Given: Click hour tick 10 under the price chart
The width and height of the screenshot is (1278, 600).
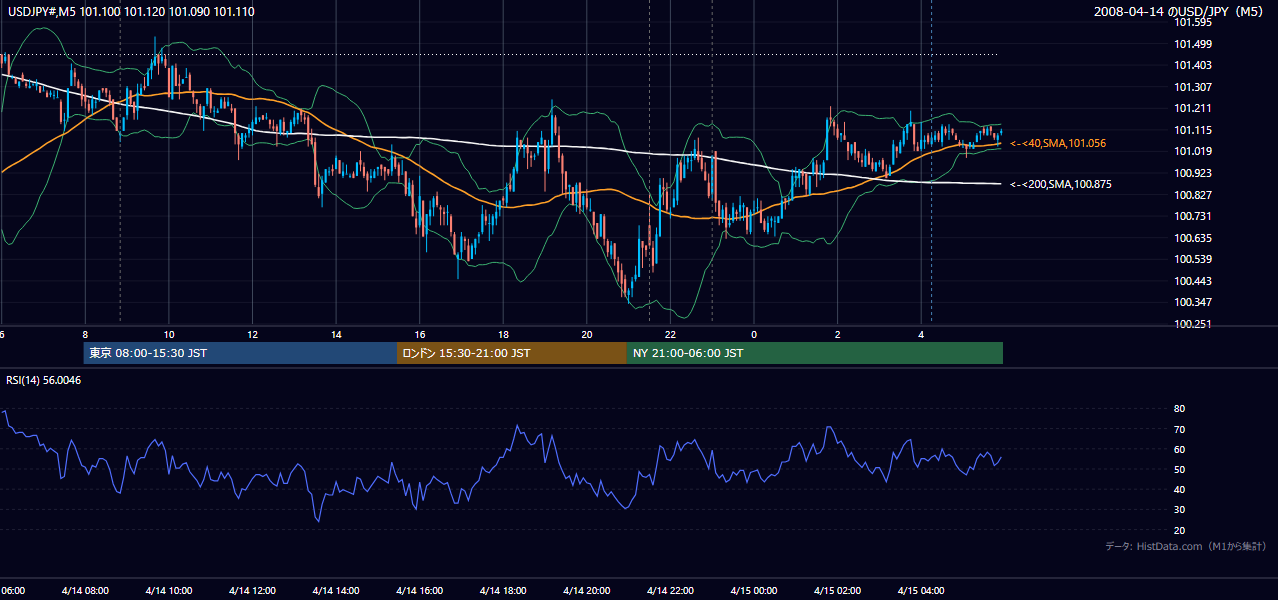Looking at the screenshot, I should click(x=169, y=335).
